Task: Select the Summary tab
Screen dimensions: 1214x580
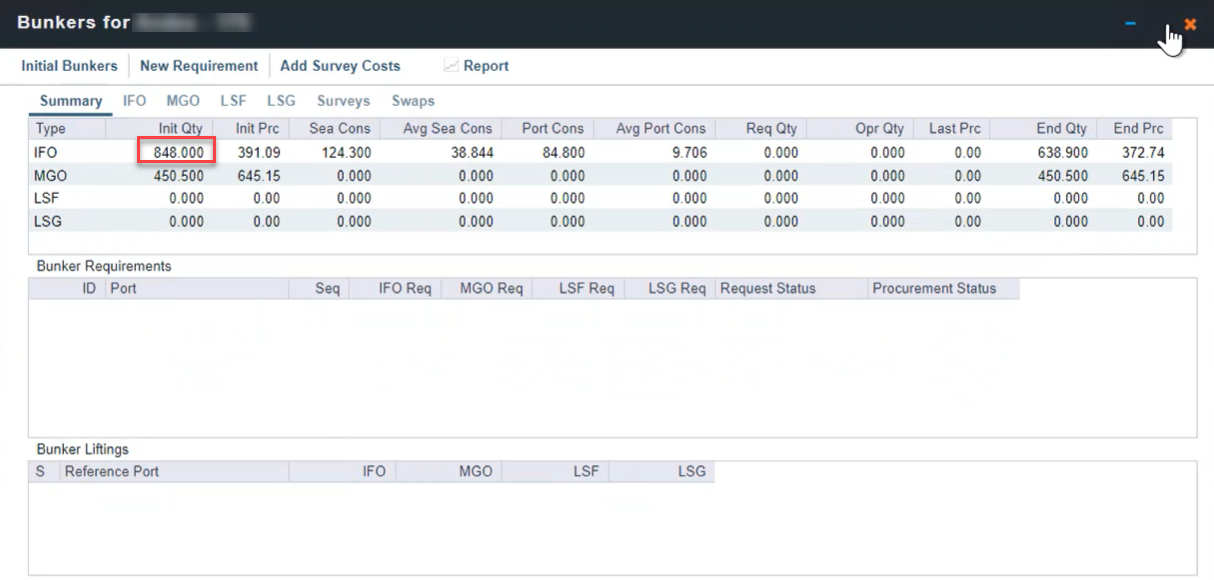Action: click(x=71, y=101)
